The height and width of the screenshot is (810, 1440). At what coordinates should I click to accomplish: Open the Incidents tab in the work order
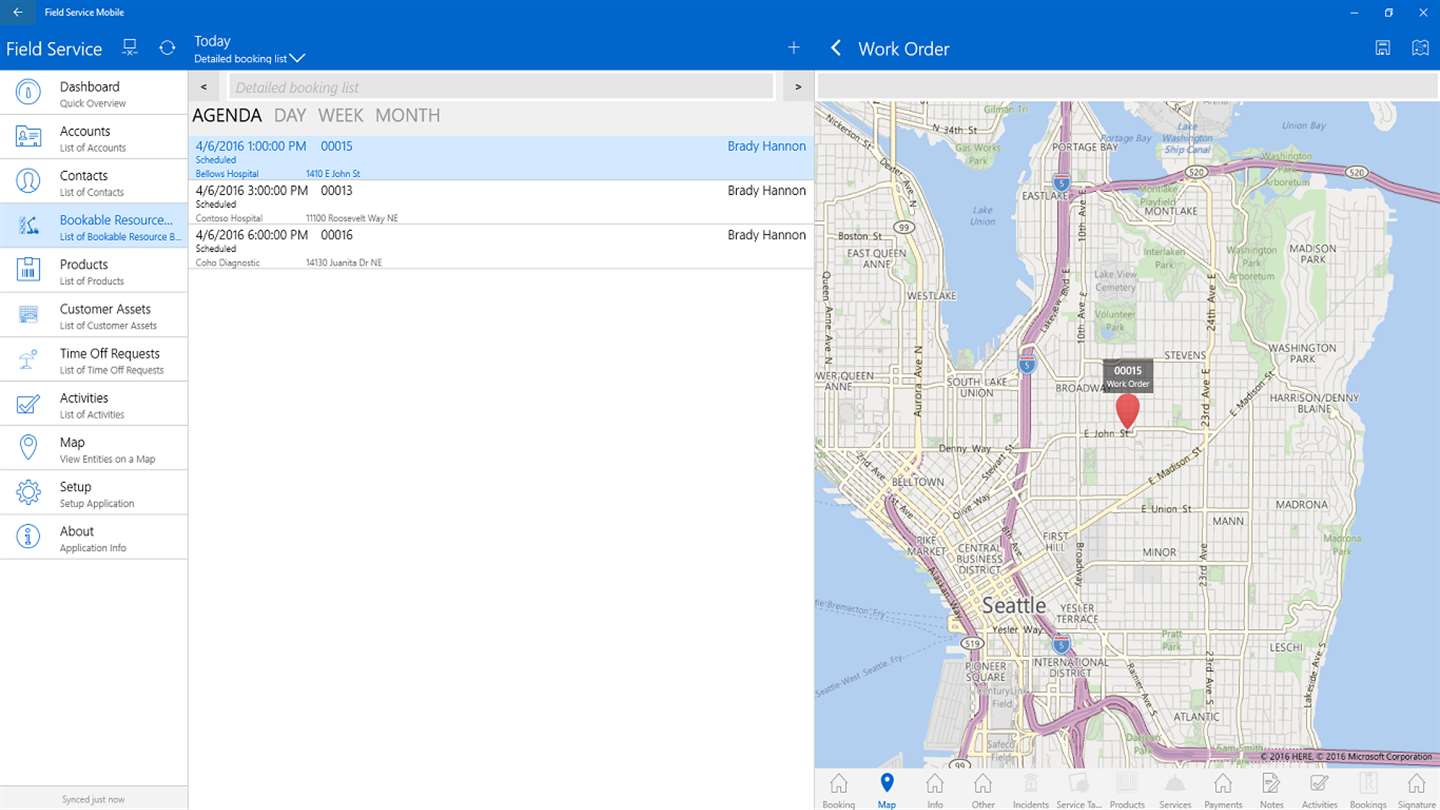pos(1031,790)
